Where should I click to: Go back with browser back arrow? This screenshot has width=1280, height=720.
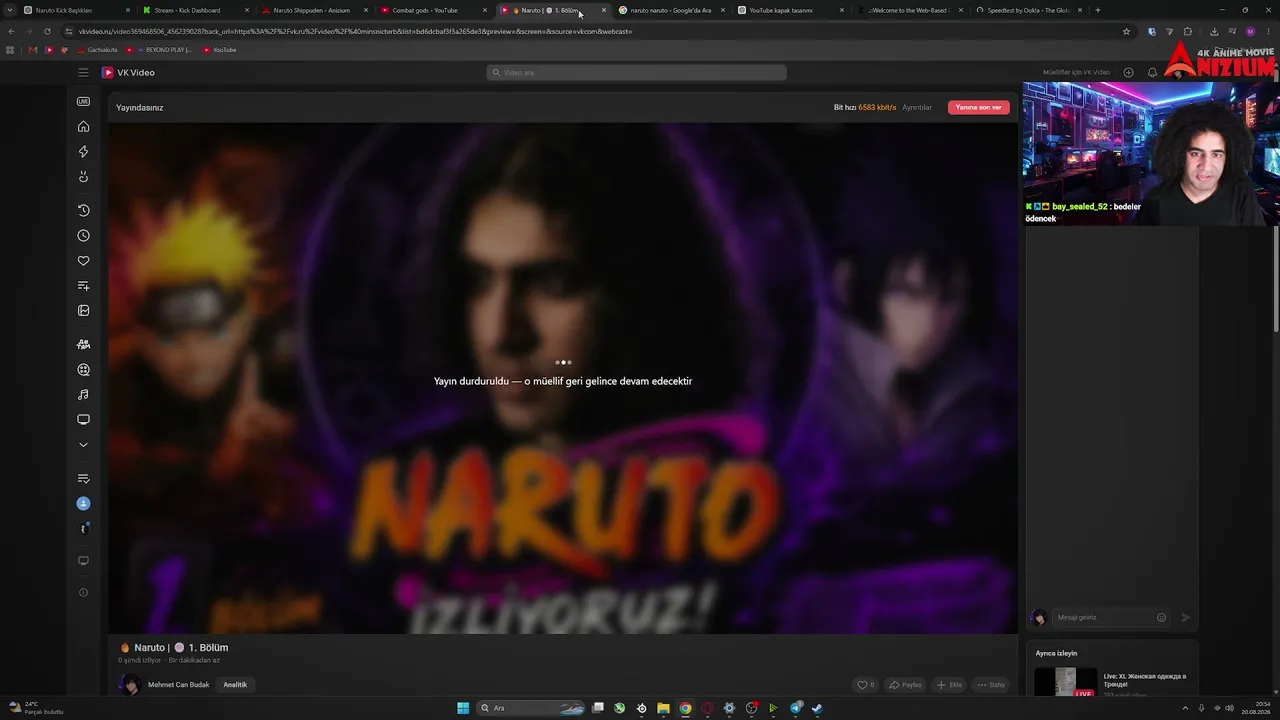(x=11, y=31)
